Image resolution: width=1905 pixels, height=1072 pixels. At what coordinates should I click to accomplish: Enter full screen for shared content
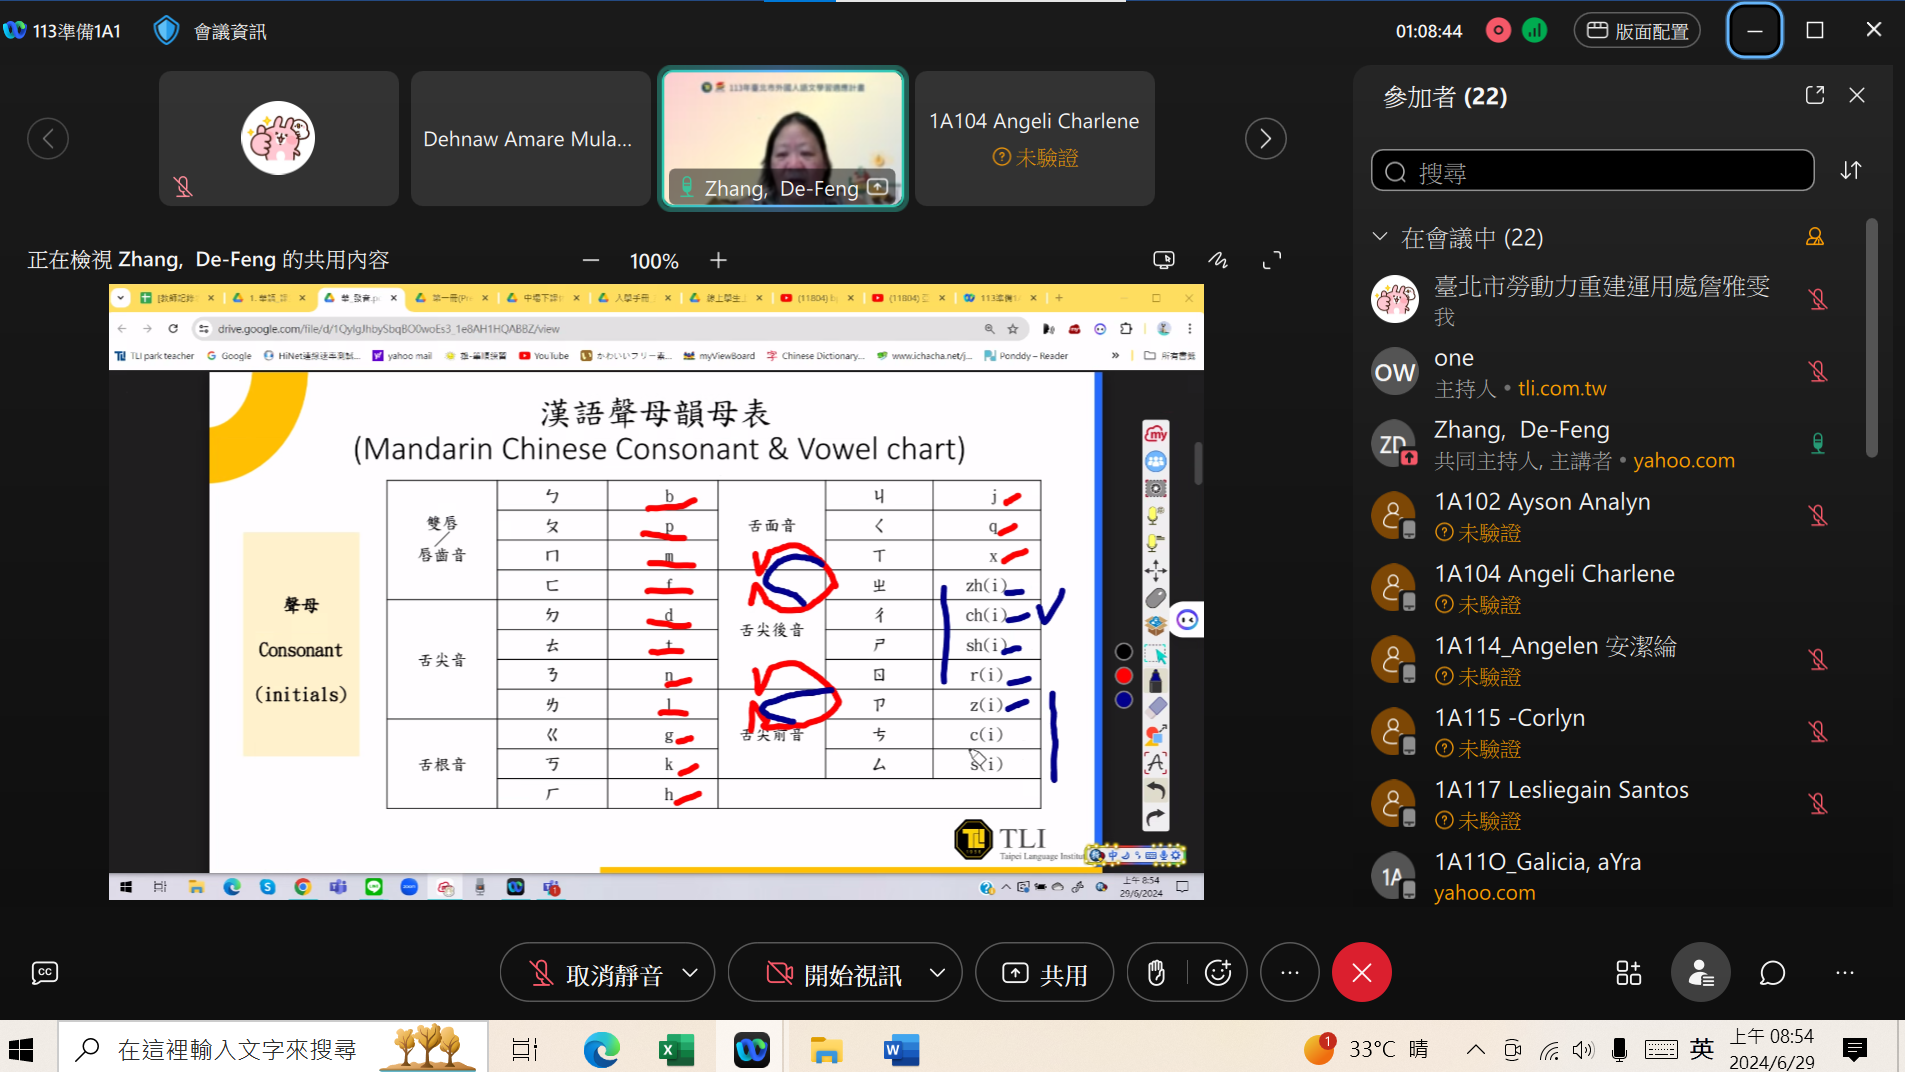click(x=1272, y=260)
